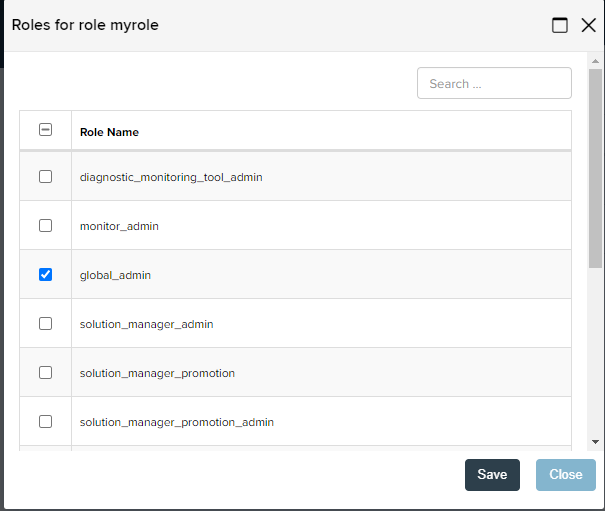605x511 pixels.
Task: Maximize the Roles for role myrole dialog
Action: [559, 25]
